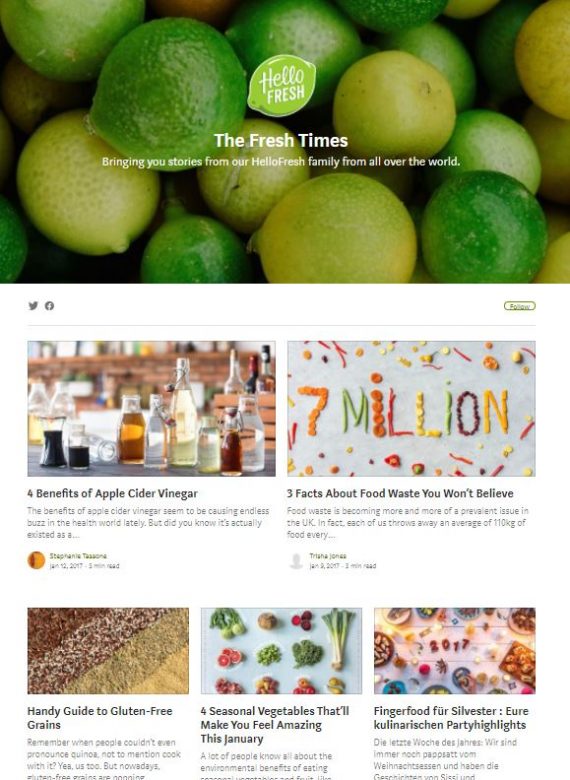Follow The Fresh Times publication
Viewport: 570px width, 780px height.
pyautogui.click(x=519, y=306)
